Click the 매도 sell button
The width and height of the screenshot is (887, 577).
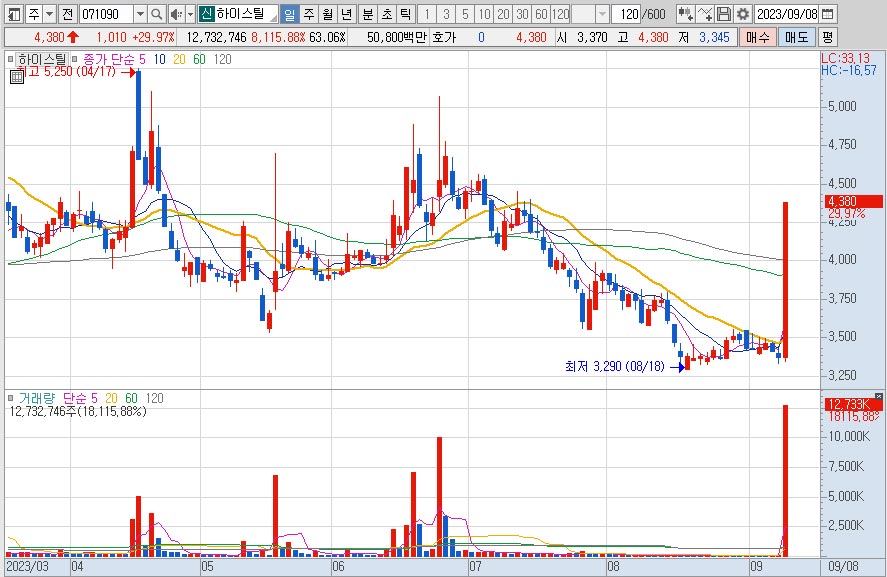click(796, 37)
